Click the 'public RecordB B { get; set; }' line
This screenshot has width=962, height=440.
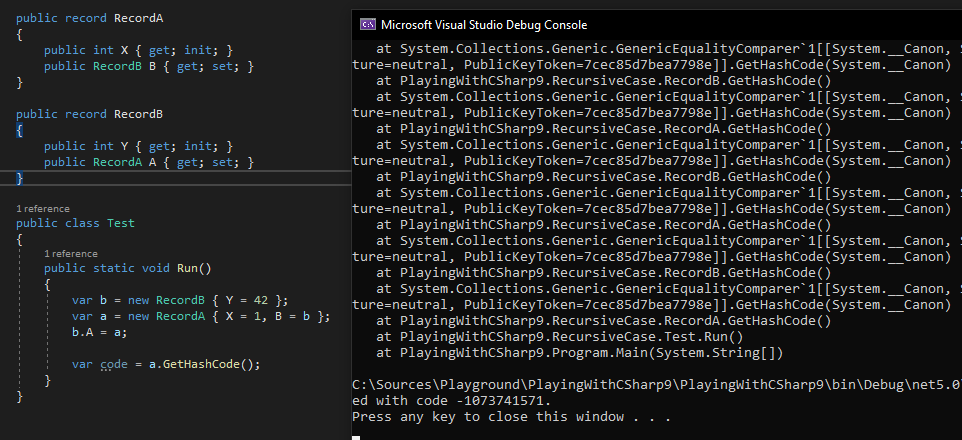point(149,66)
